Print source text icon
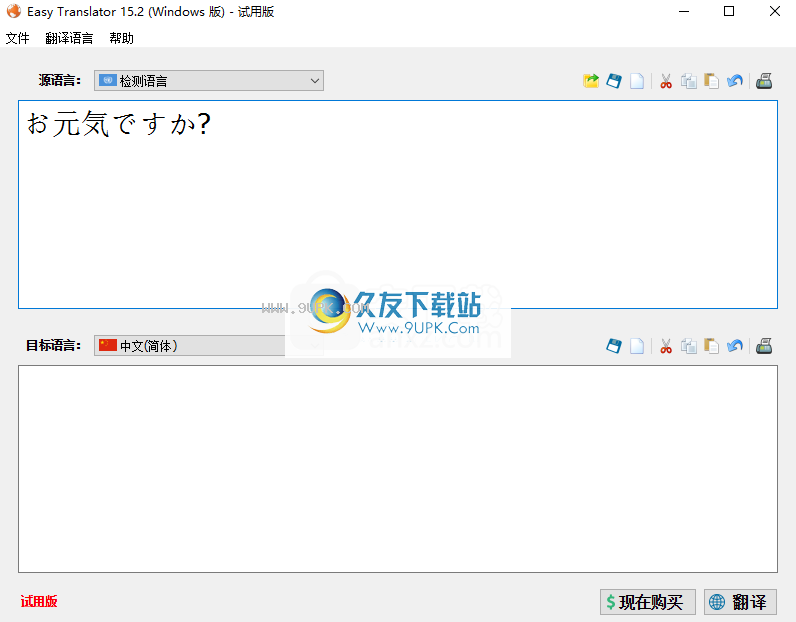This screenshot has width=796, height=622. pos(764,81)
